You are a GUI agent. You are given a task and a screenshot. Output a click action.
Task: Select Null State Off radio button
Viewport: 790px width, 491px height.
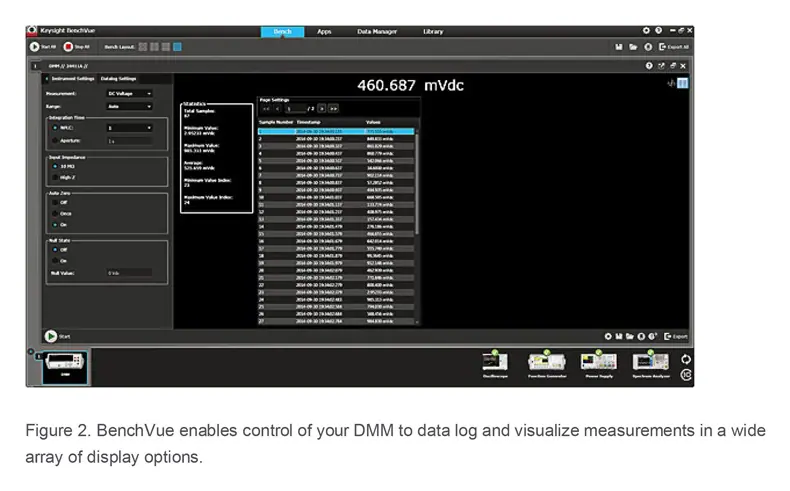tap(55, 250)
